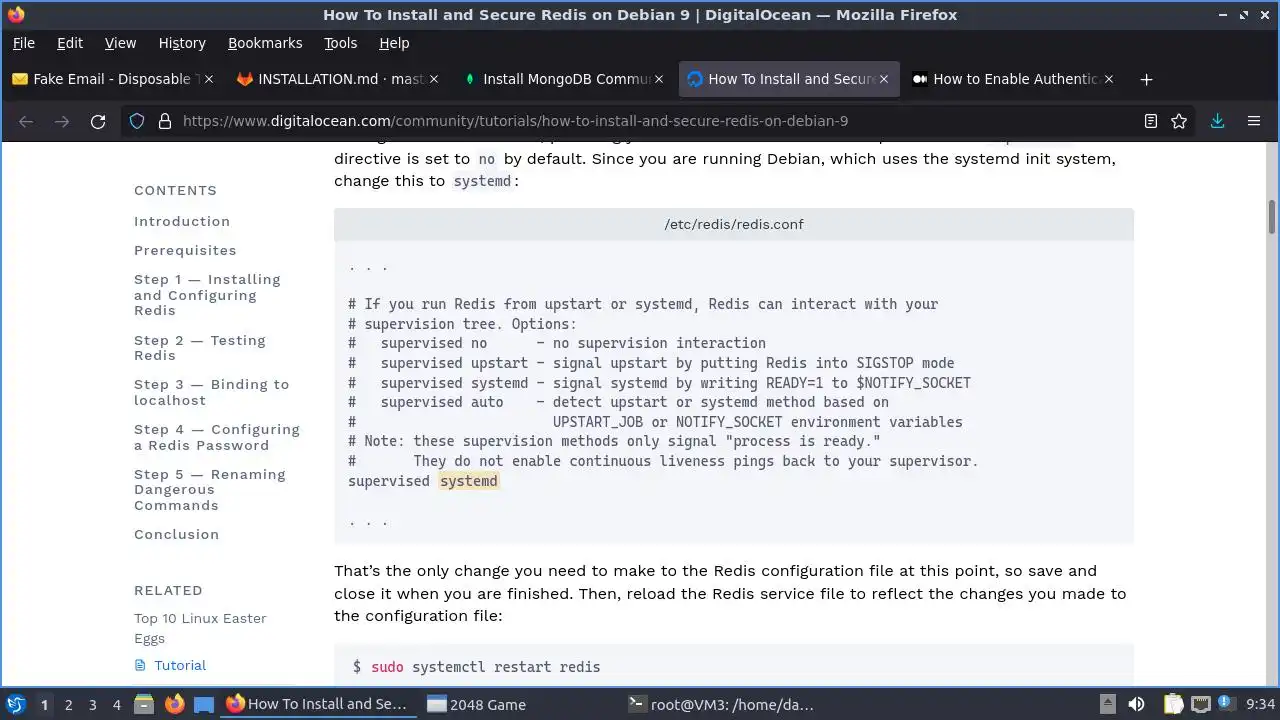Image resolution: width=1280 pixels, height=720 pixels.
Task: Open related Top 10 Linux Easter Eggs
Action: pos(200,628)
